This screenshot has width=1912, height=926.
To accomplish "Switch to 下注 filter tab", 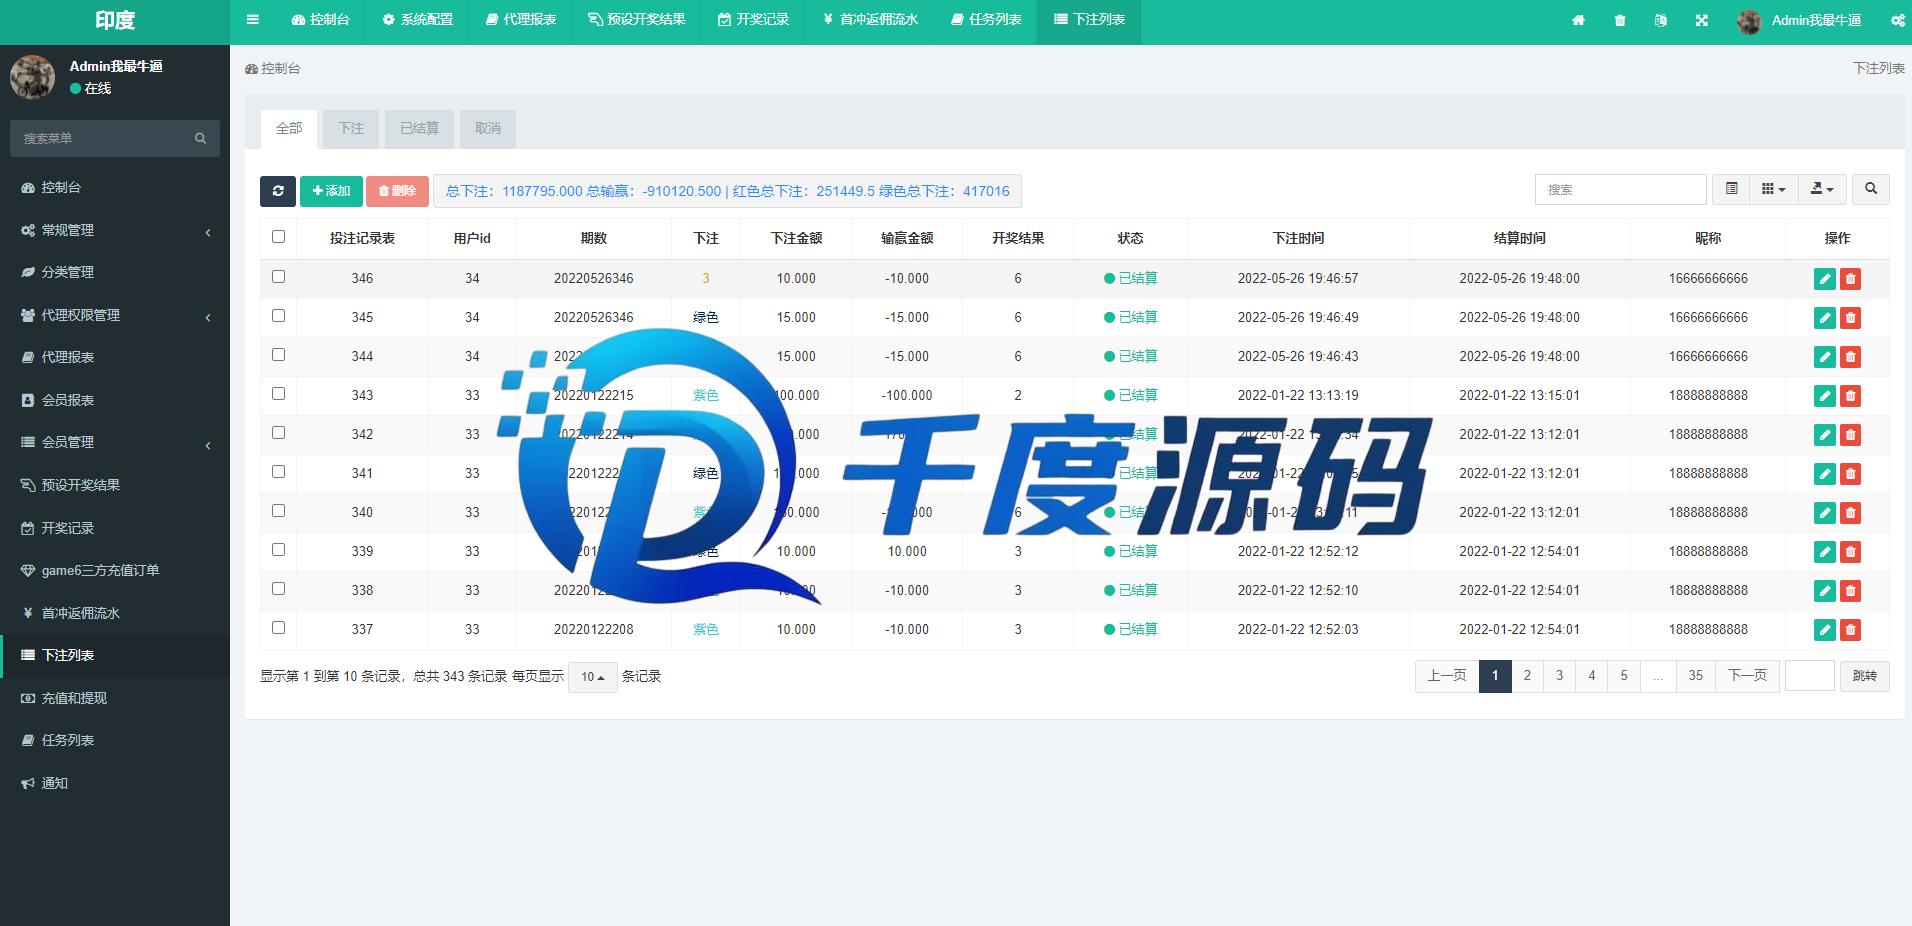I will (351, 128).
